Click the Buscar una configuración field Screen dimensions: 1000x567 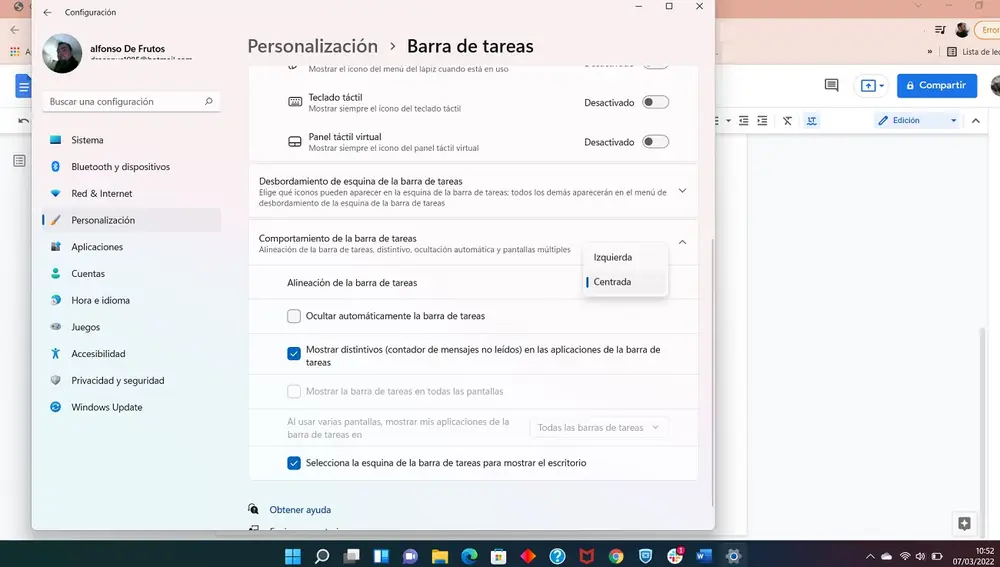[131, 101]
